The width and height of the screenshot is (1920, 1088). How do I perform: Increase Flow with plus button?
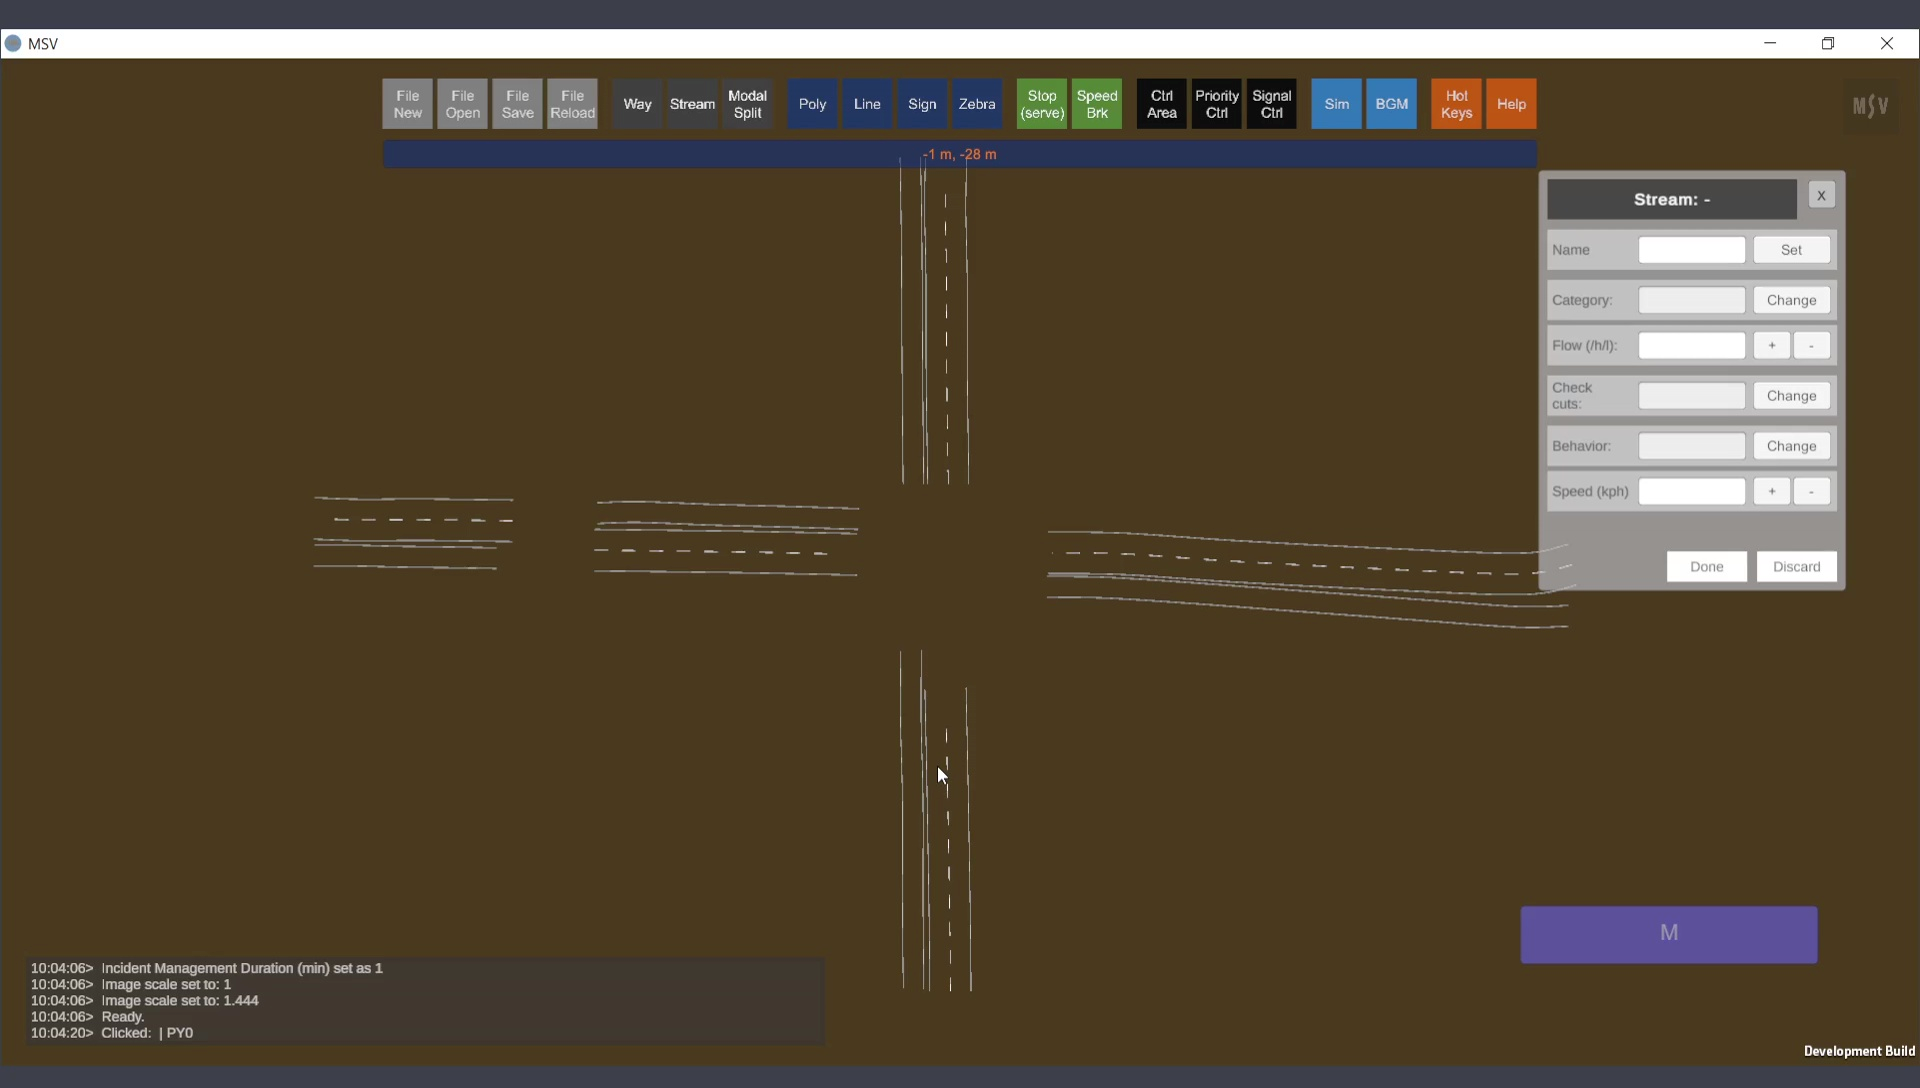1771,346
